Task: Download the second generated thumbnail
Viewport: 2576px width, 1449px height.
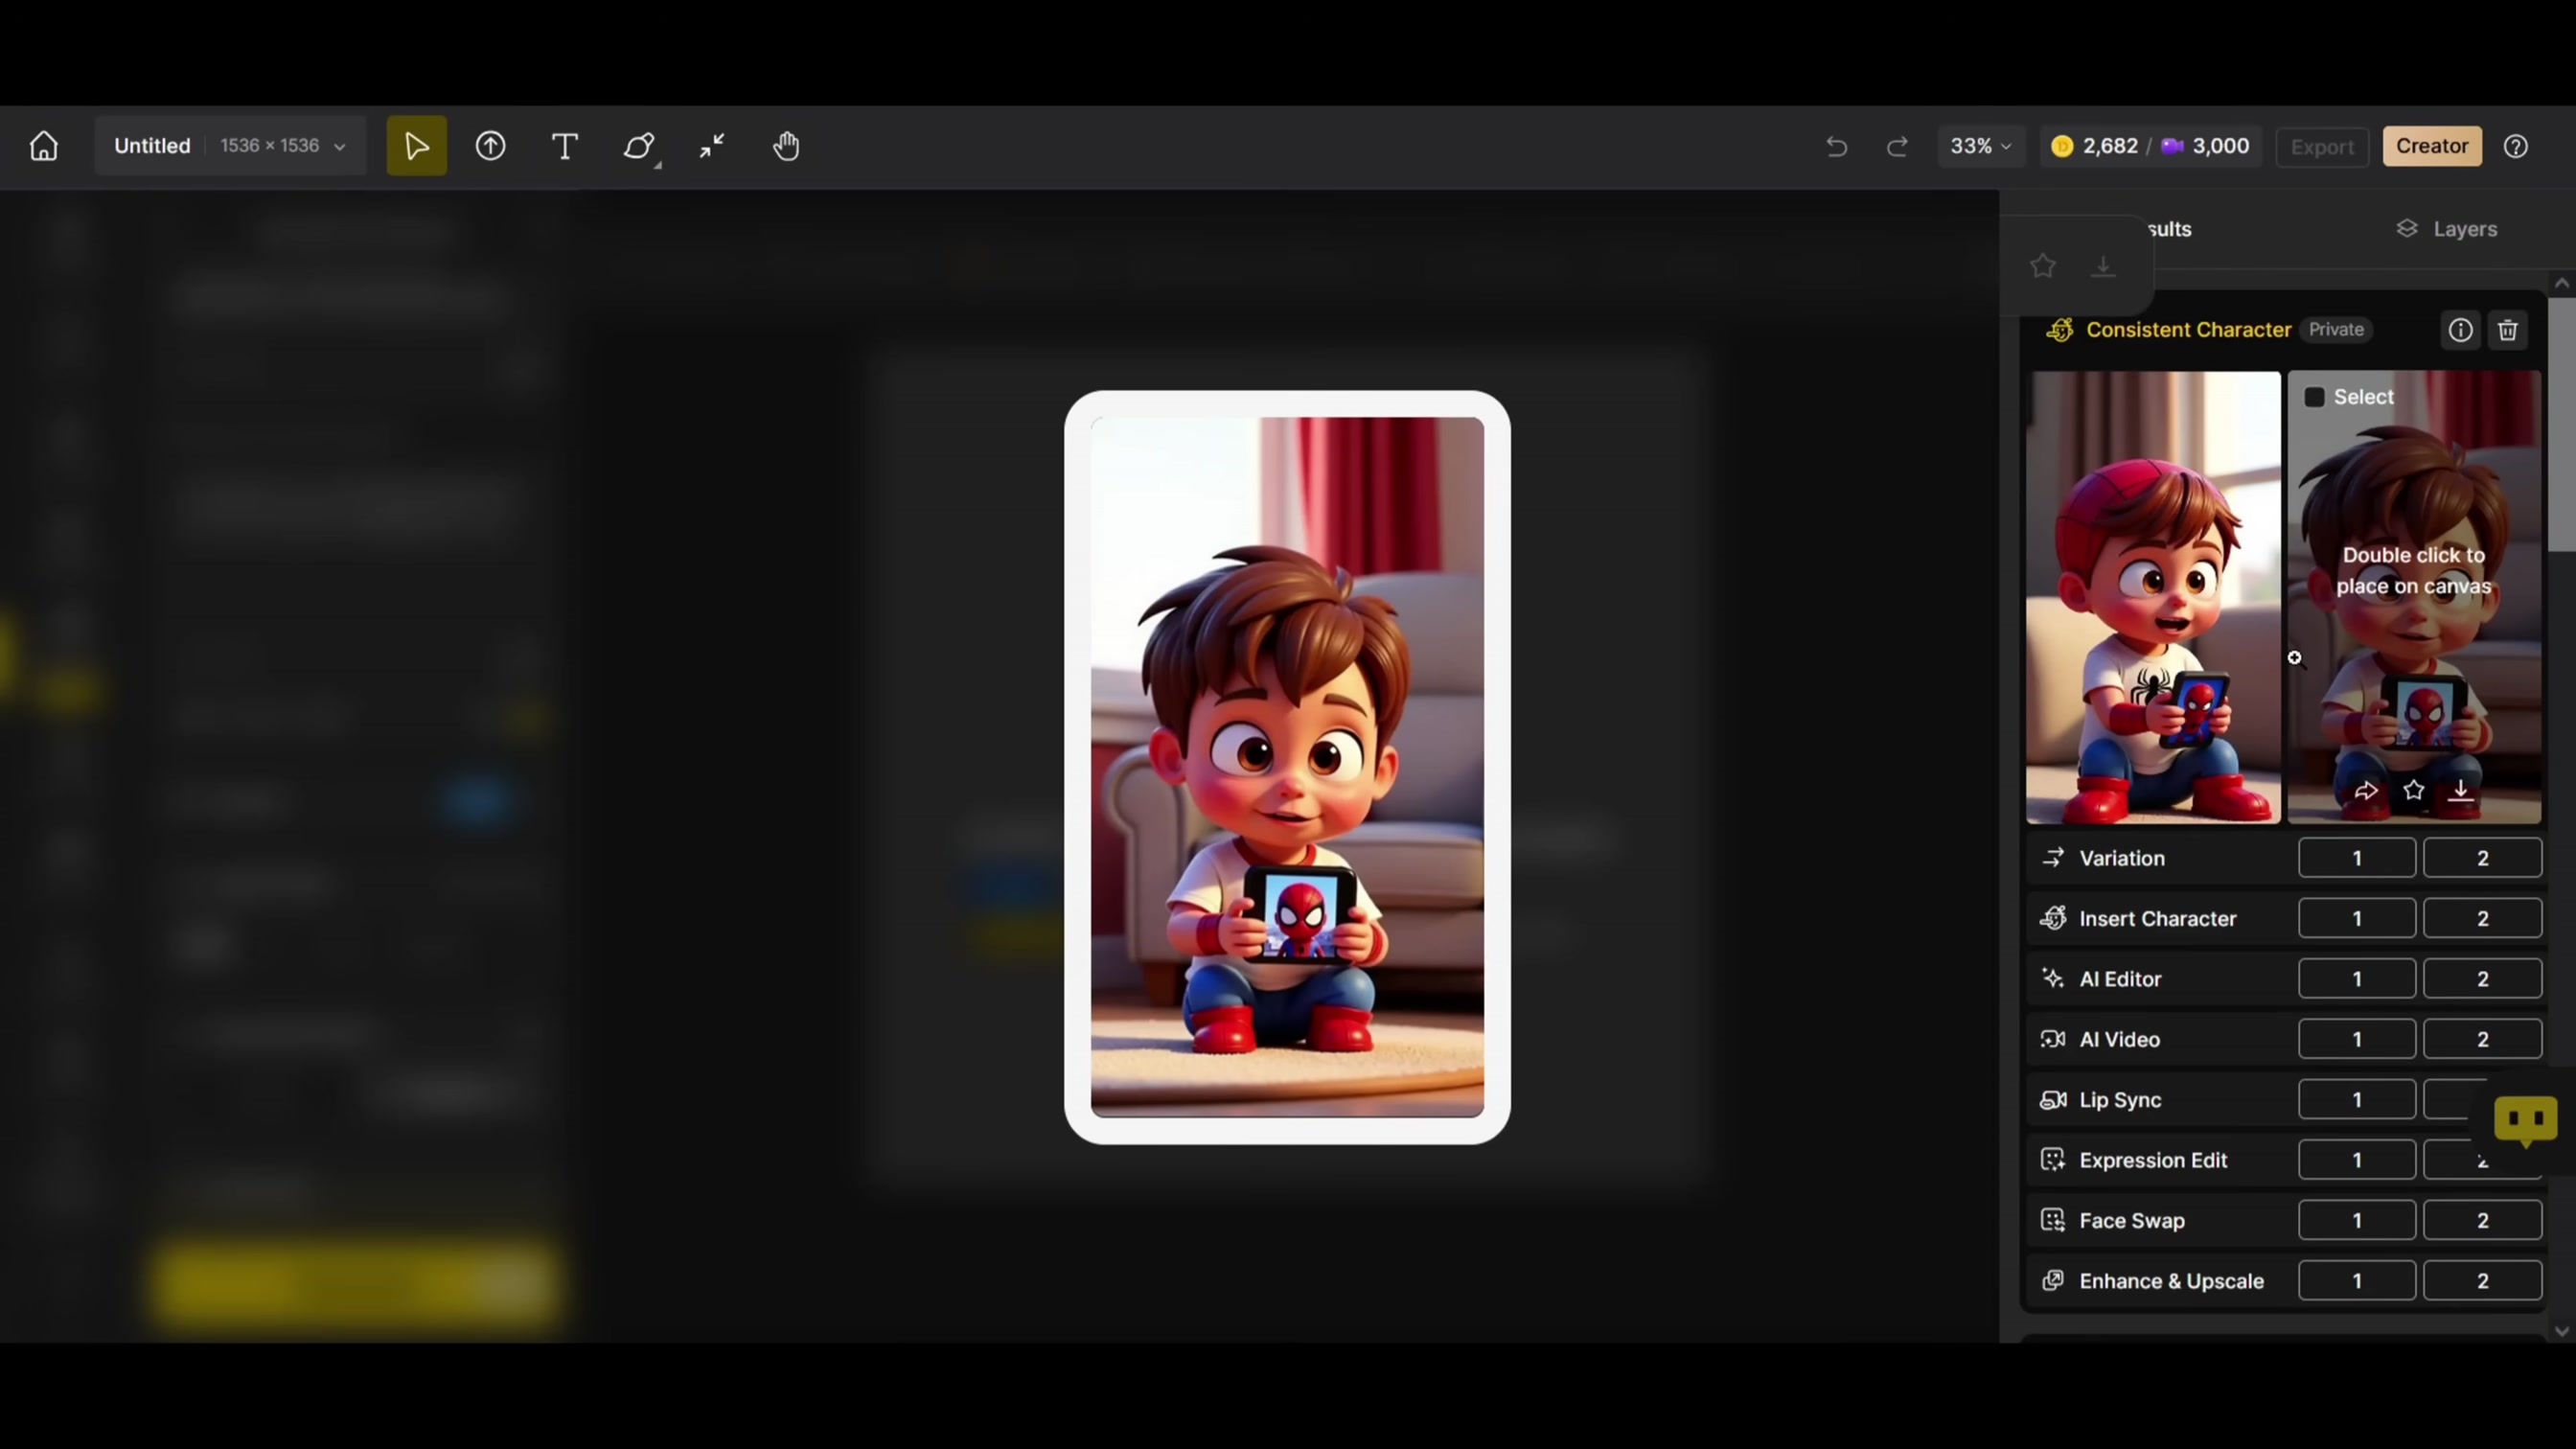Action: [x=2461, y=791]
